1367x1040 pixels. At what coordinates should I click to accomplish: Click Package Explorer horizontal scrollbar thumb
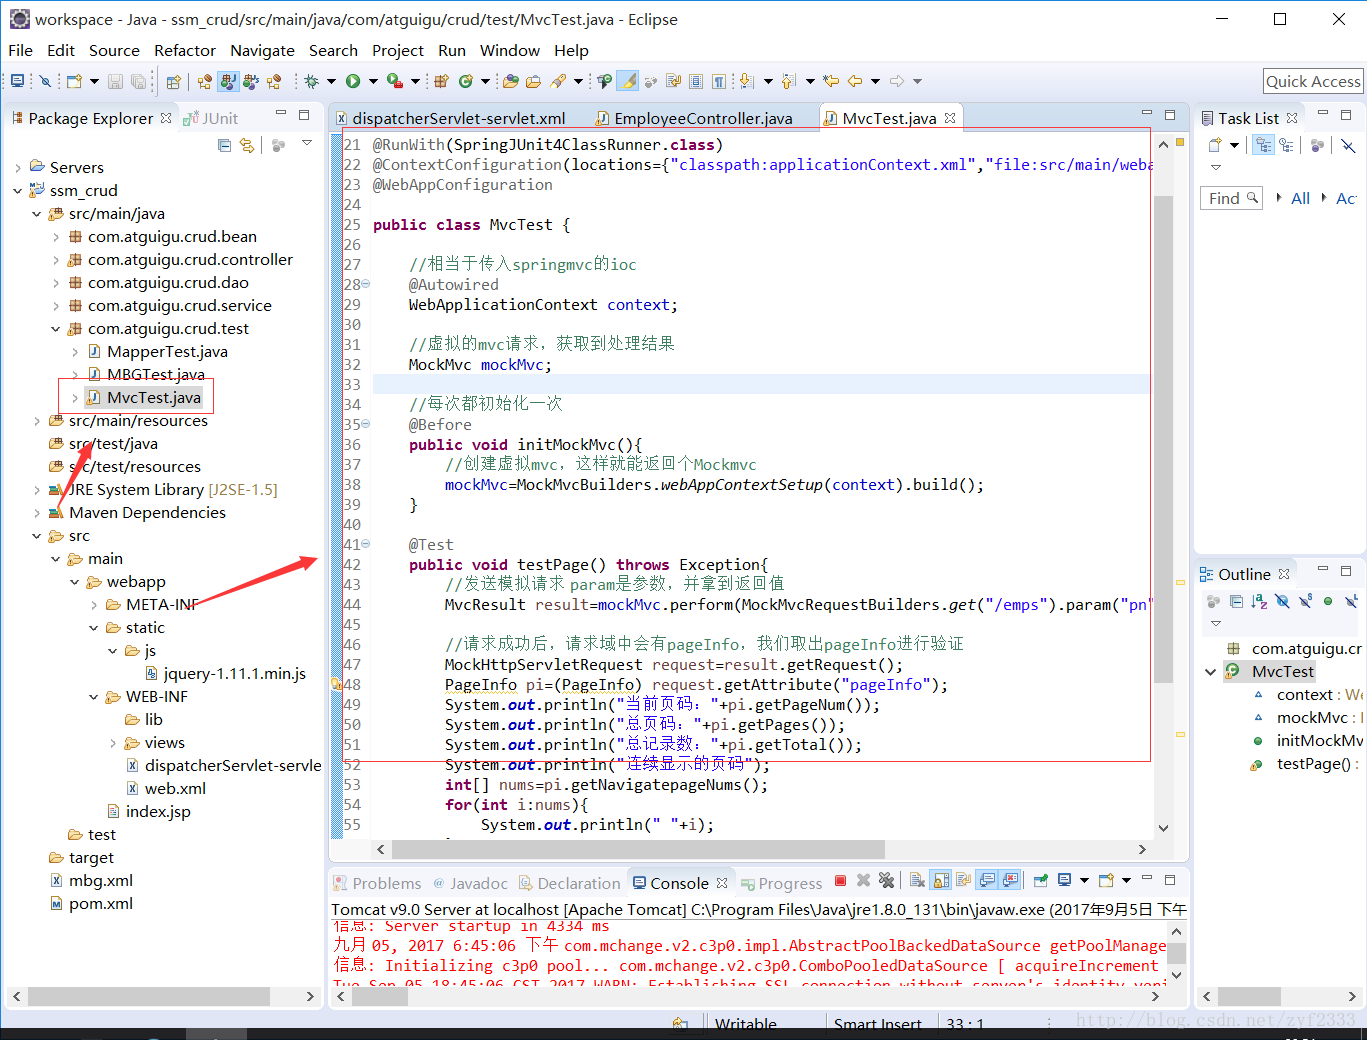click(x=149, y=996)
